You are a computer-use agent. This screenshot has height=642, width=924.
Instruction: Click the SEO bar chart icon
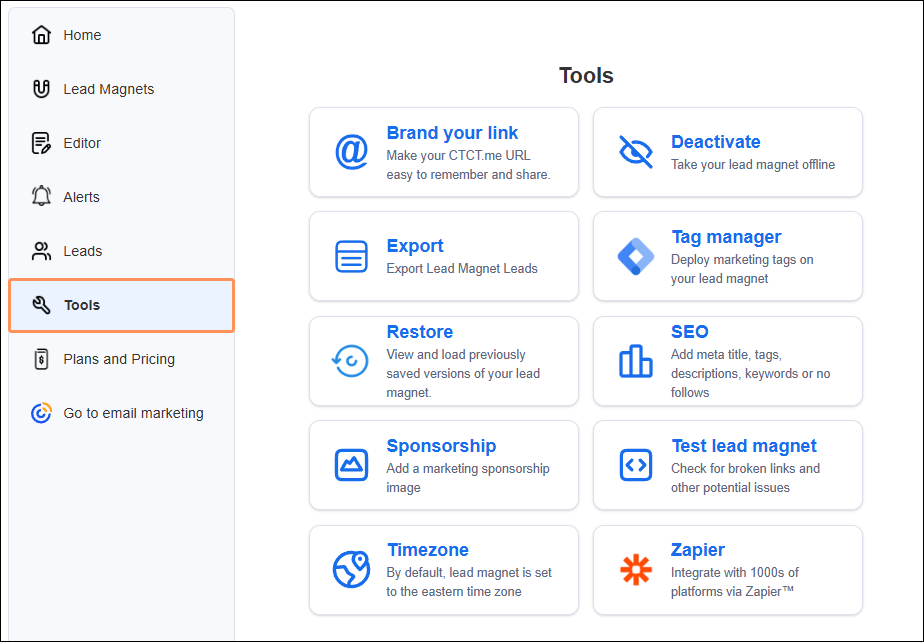[635, 361]
